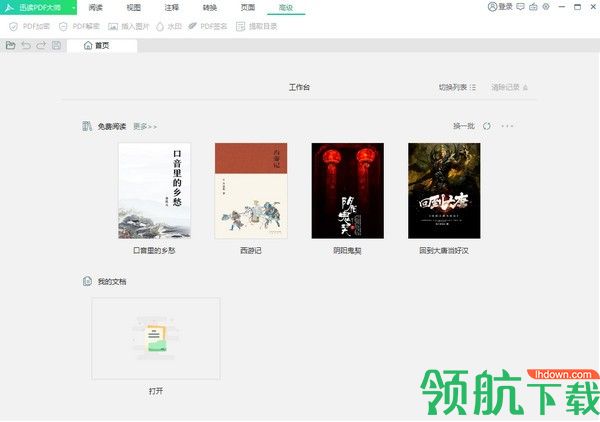
Task: Select the 页面 menu tab
Action: (x=248, y=7)
